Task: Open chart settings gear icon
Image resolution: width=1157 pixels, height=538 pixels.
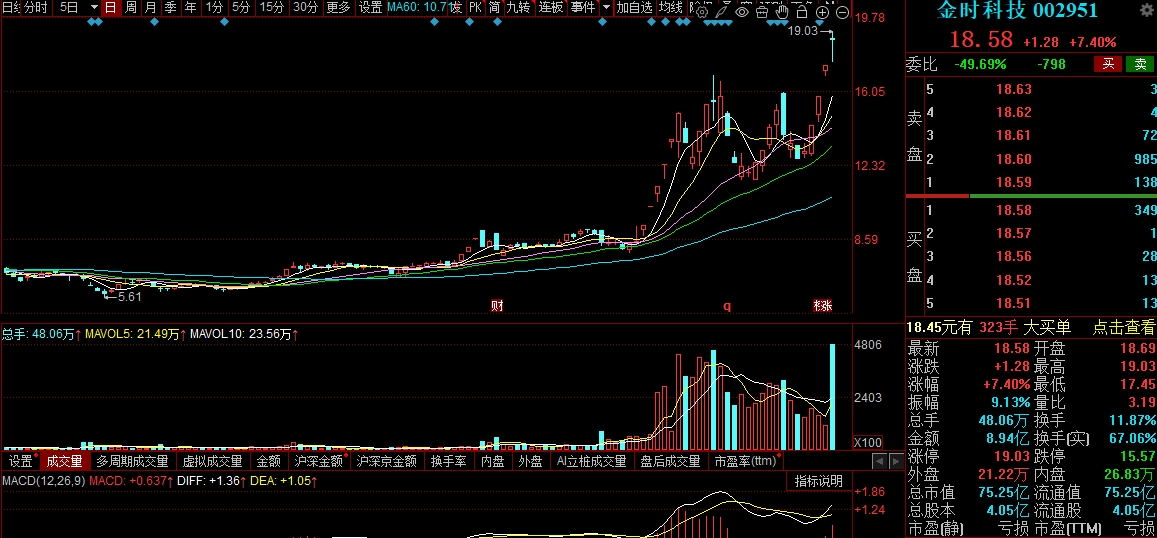Action: 702,12
